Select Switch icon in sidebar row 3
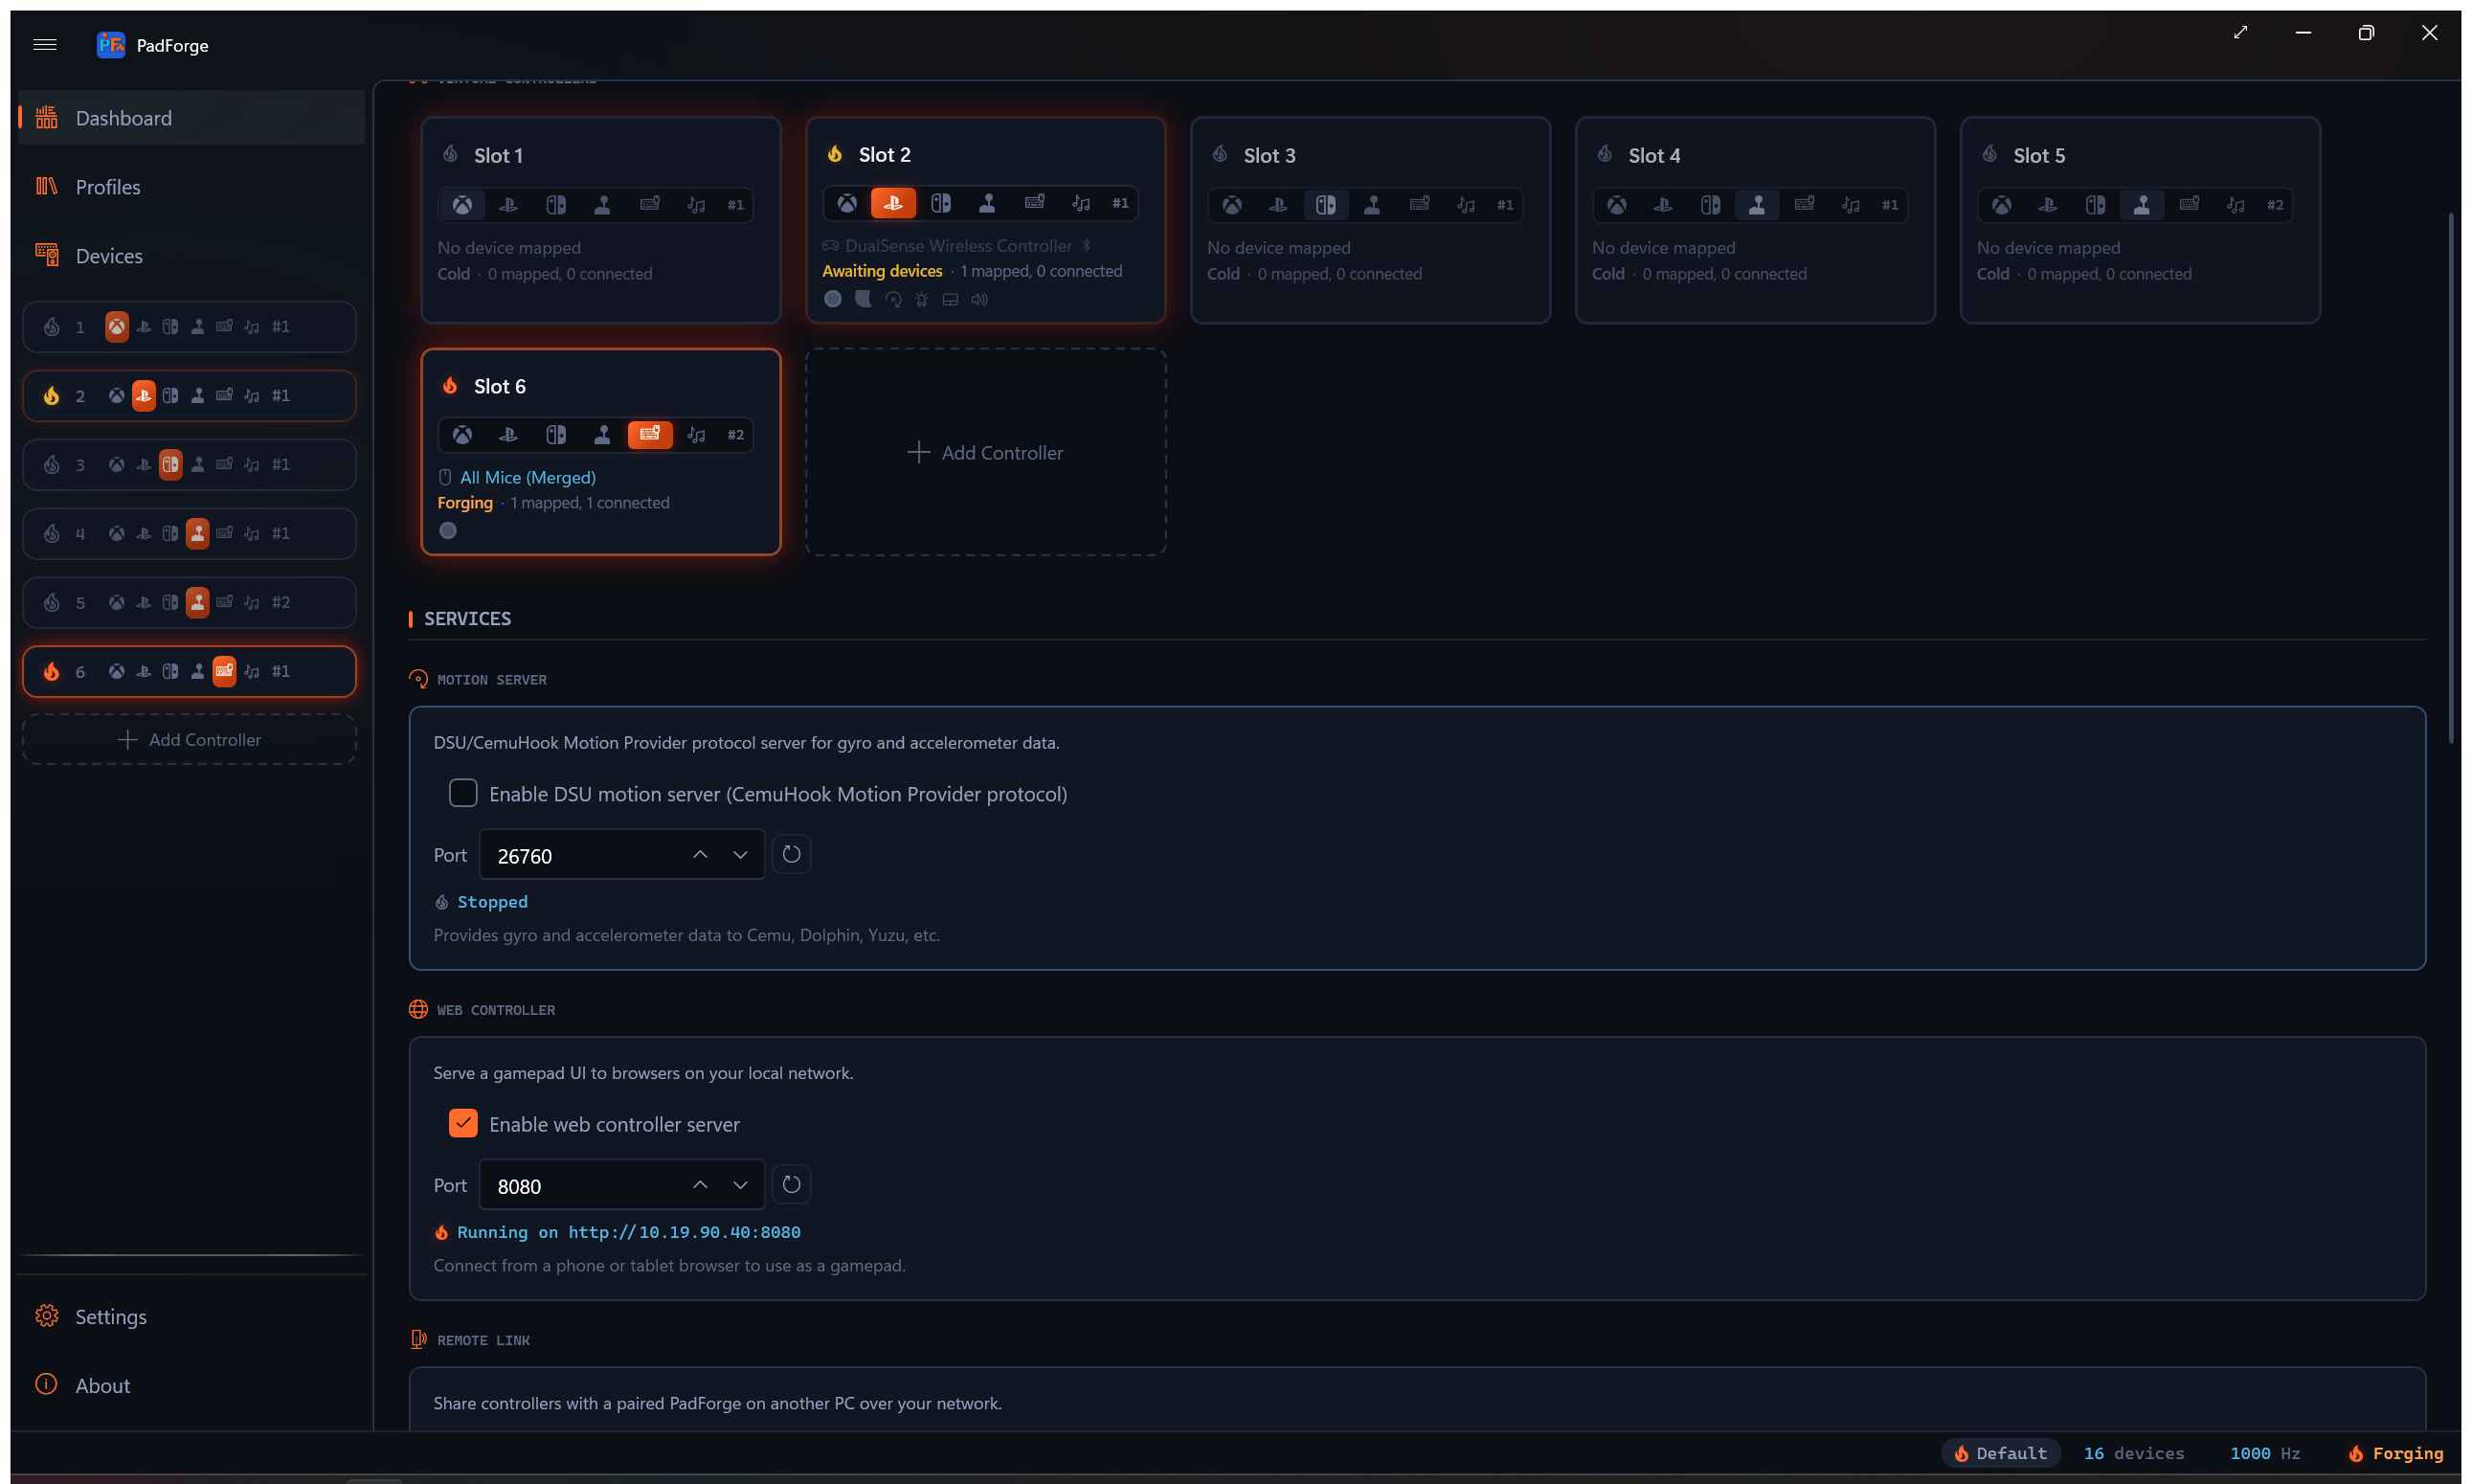 (x=171, y=465)
